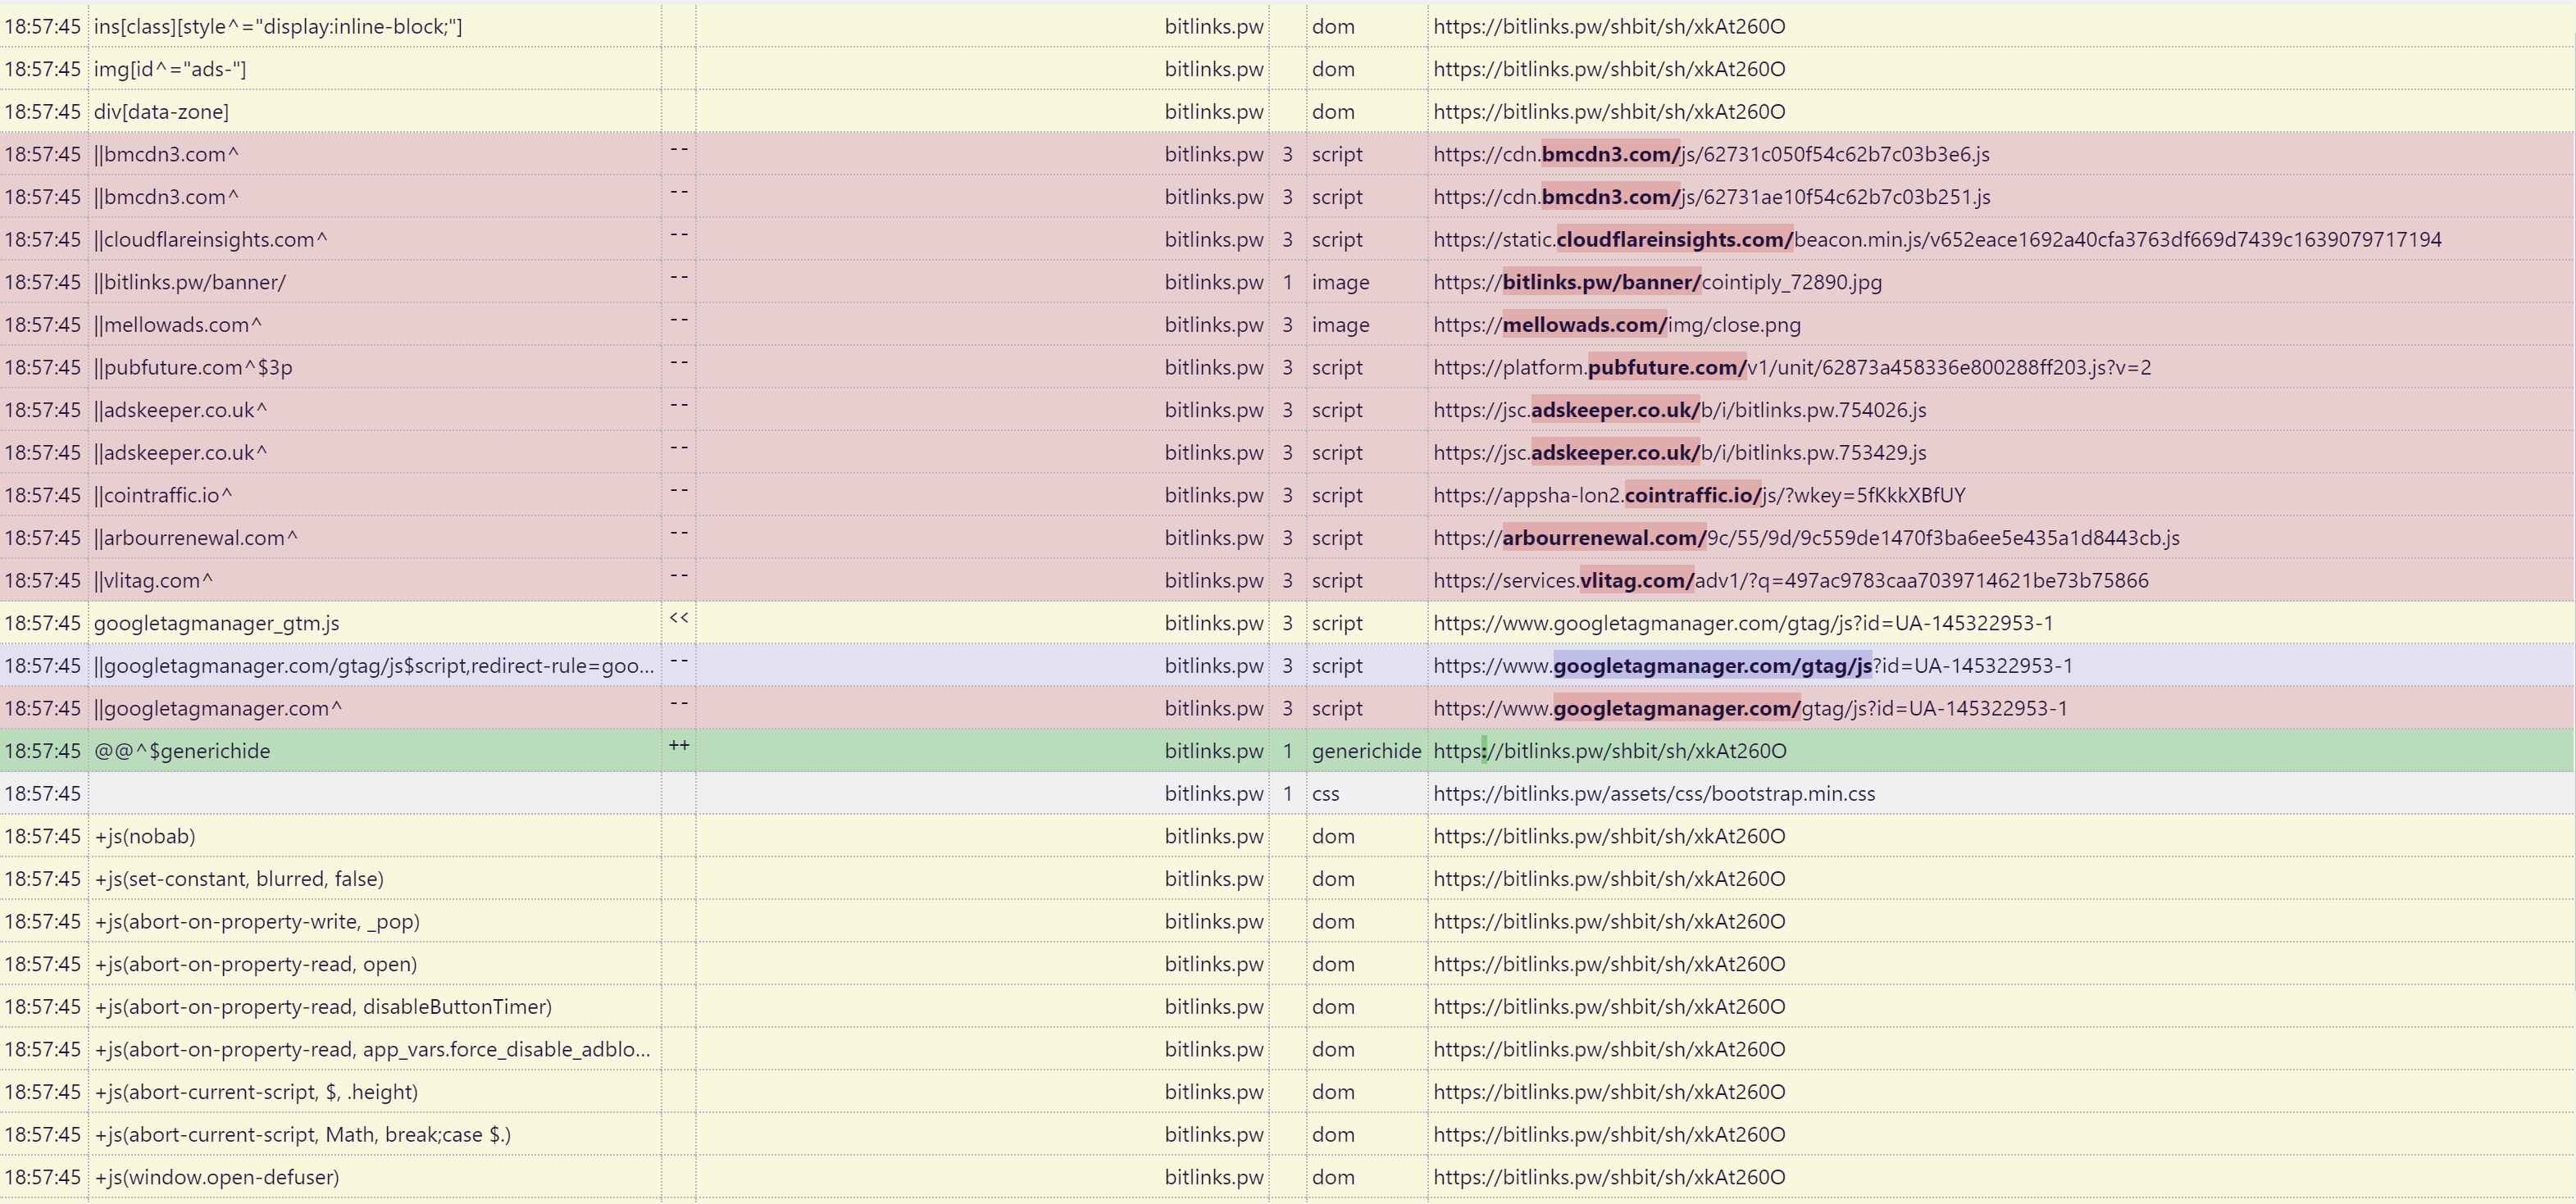The width and height of the screenshot is (2576, 1204).
Task: Select +js(abort-on-property-write, _pop) filter
Action: pos(257,922)
